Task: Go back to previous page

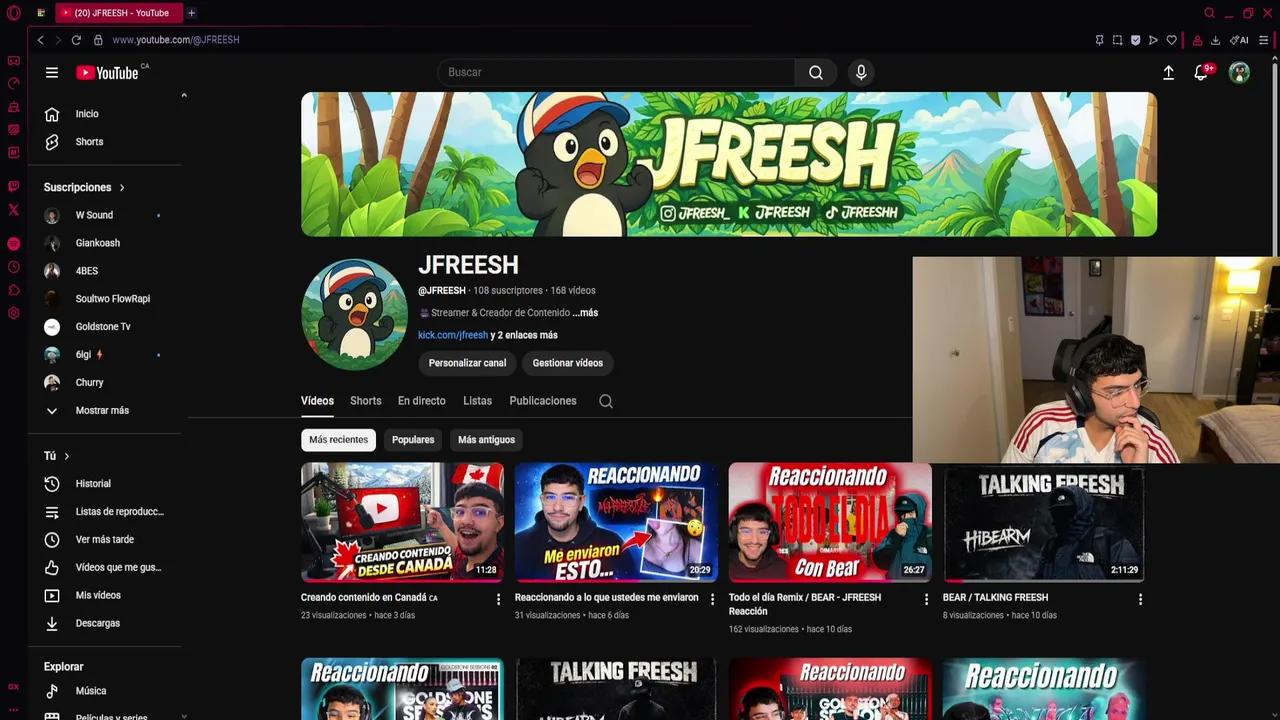Action: click(x=40, y=40)
